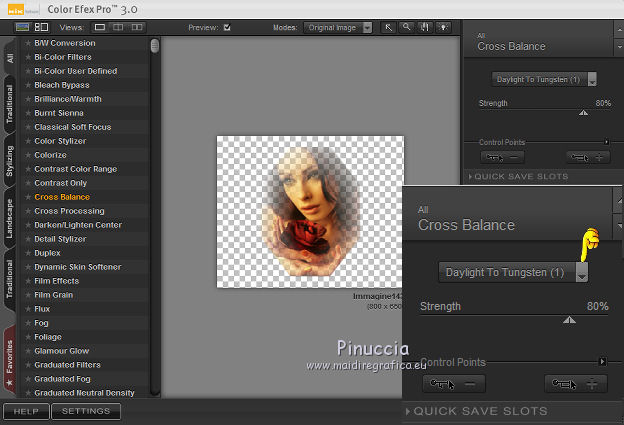624x425 pixels.
Task: Click Strength slider handle in enlarged callout
Action: tap(569, 320)
